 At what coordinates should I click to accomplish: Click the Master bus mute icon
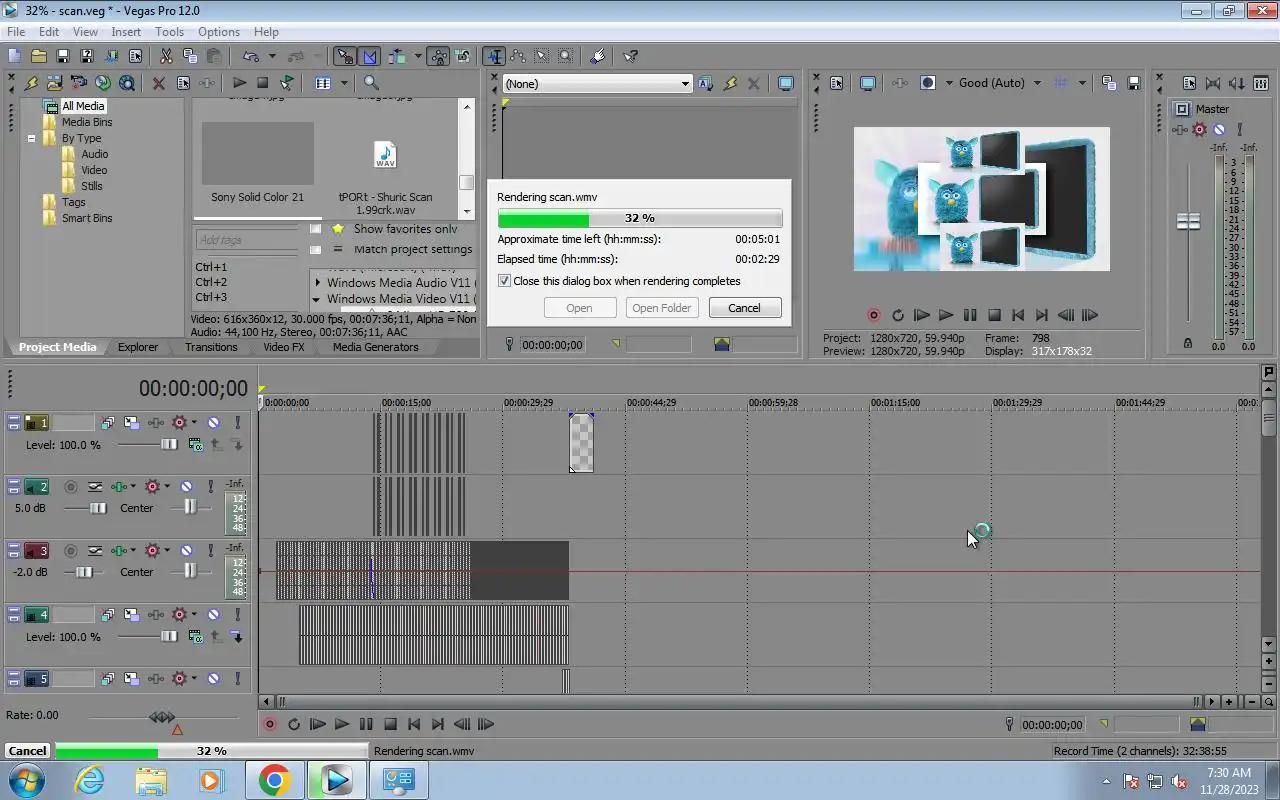tap(1219, 130)
